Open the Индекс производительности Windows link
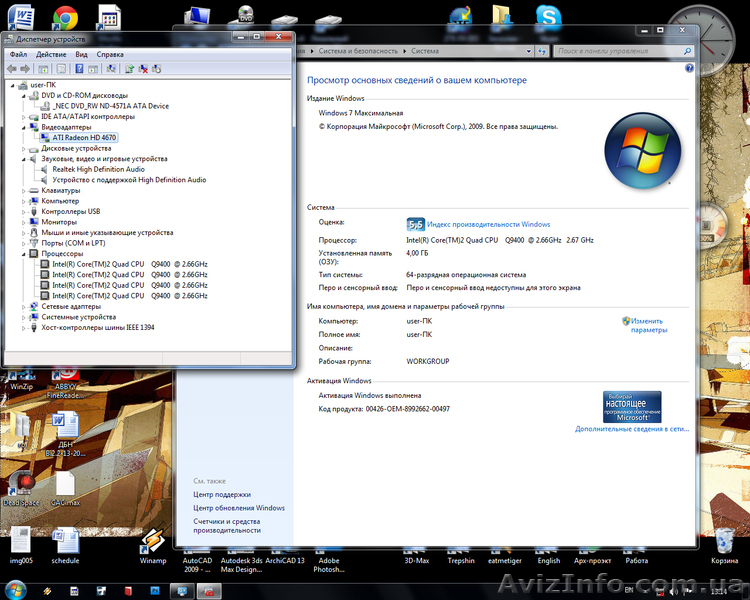 (488, 224)
